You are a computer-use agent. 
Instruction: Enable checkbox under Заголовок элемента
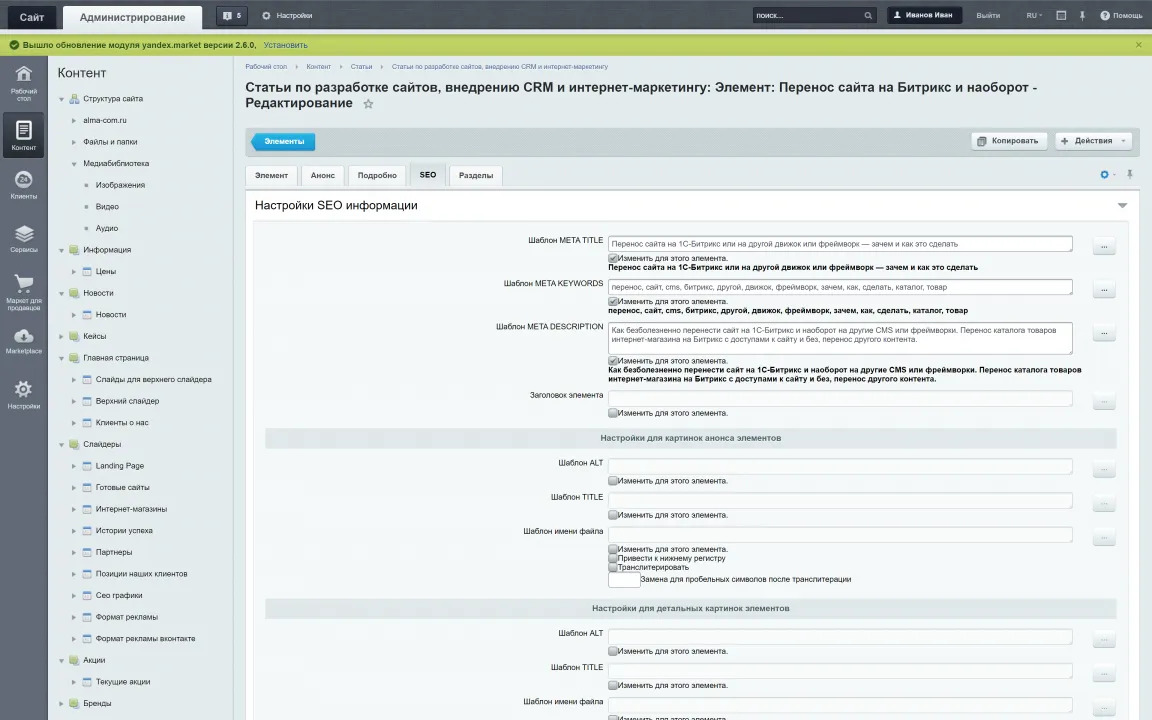(x=613, y=413)
